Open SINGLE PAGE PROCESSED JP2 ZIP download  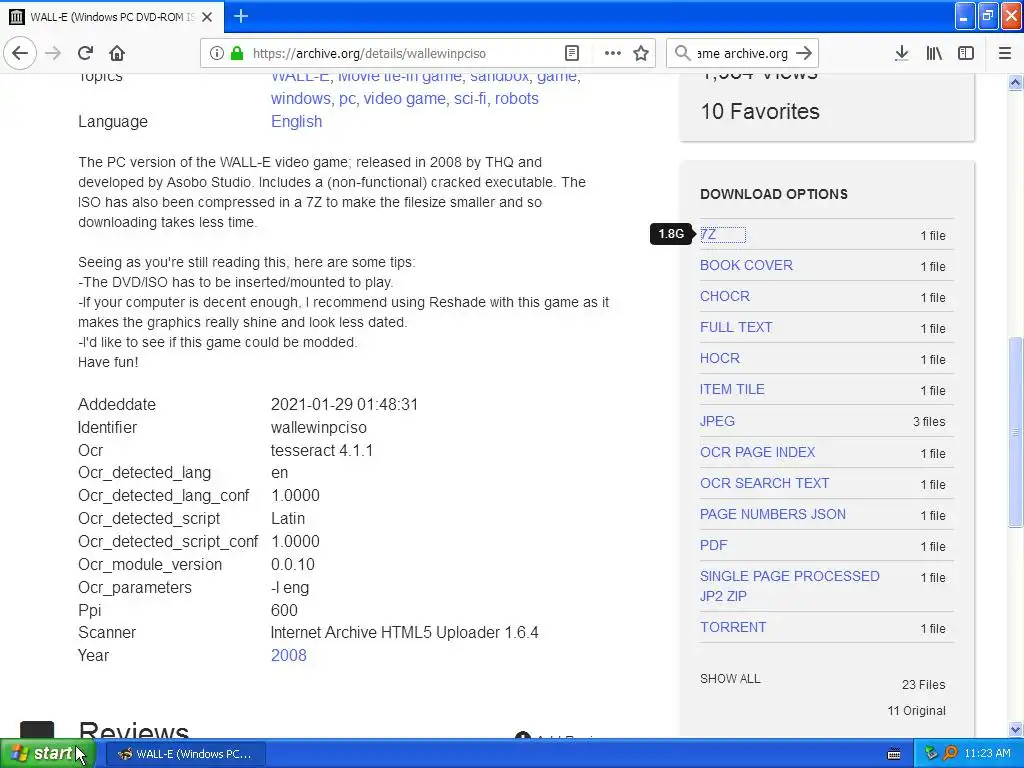(x=790, y=586)
